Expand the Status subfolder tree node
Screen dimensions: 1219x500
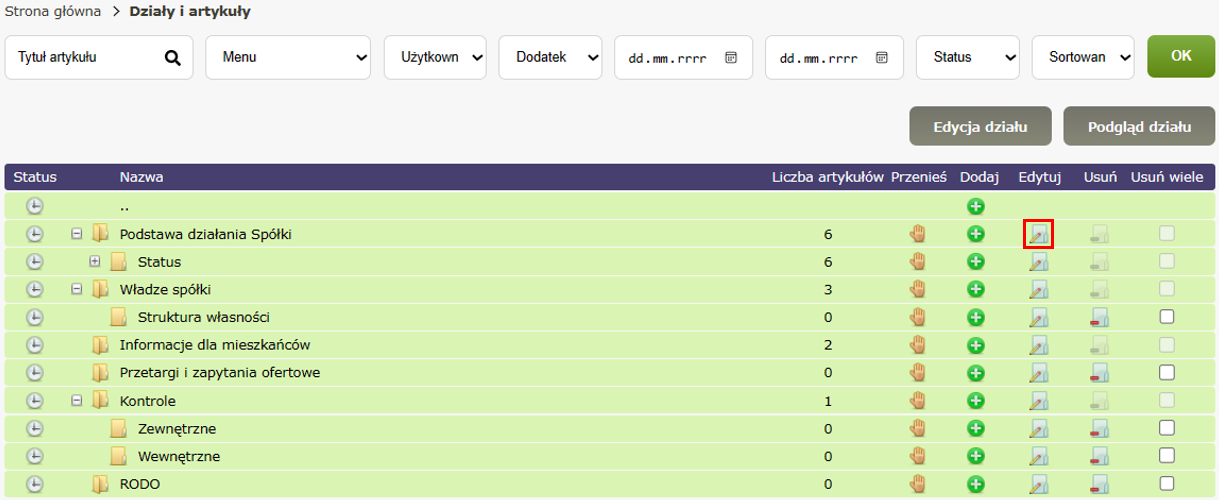click(x=95, y=262)
